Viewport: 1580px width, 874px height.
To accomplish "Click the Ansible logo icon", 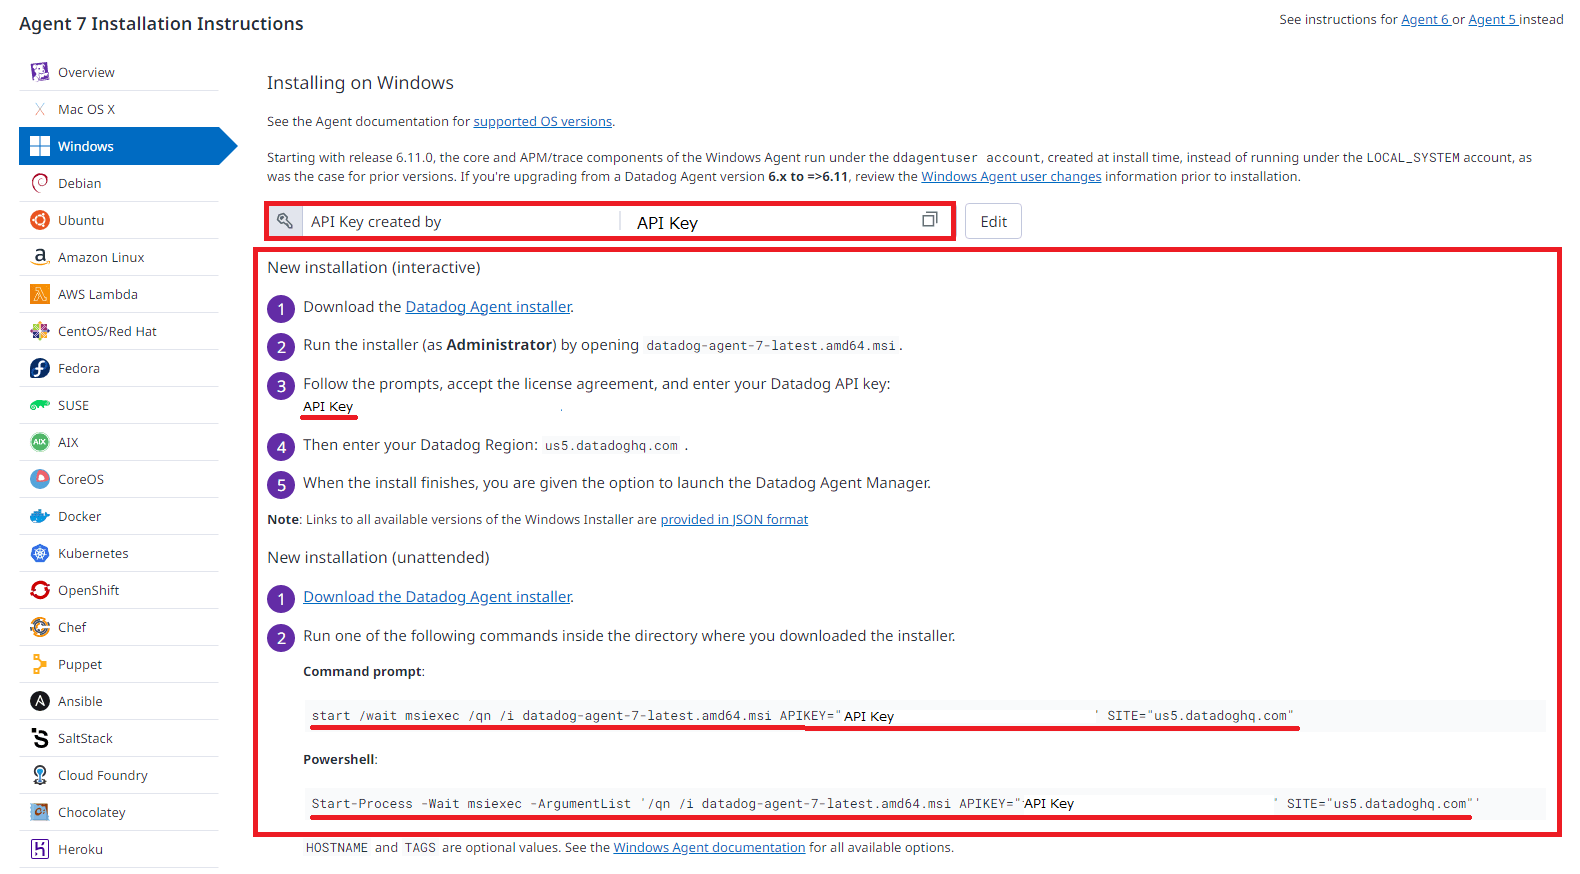I will click(40, 701).
